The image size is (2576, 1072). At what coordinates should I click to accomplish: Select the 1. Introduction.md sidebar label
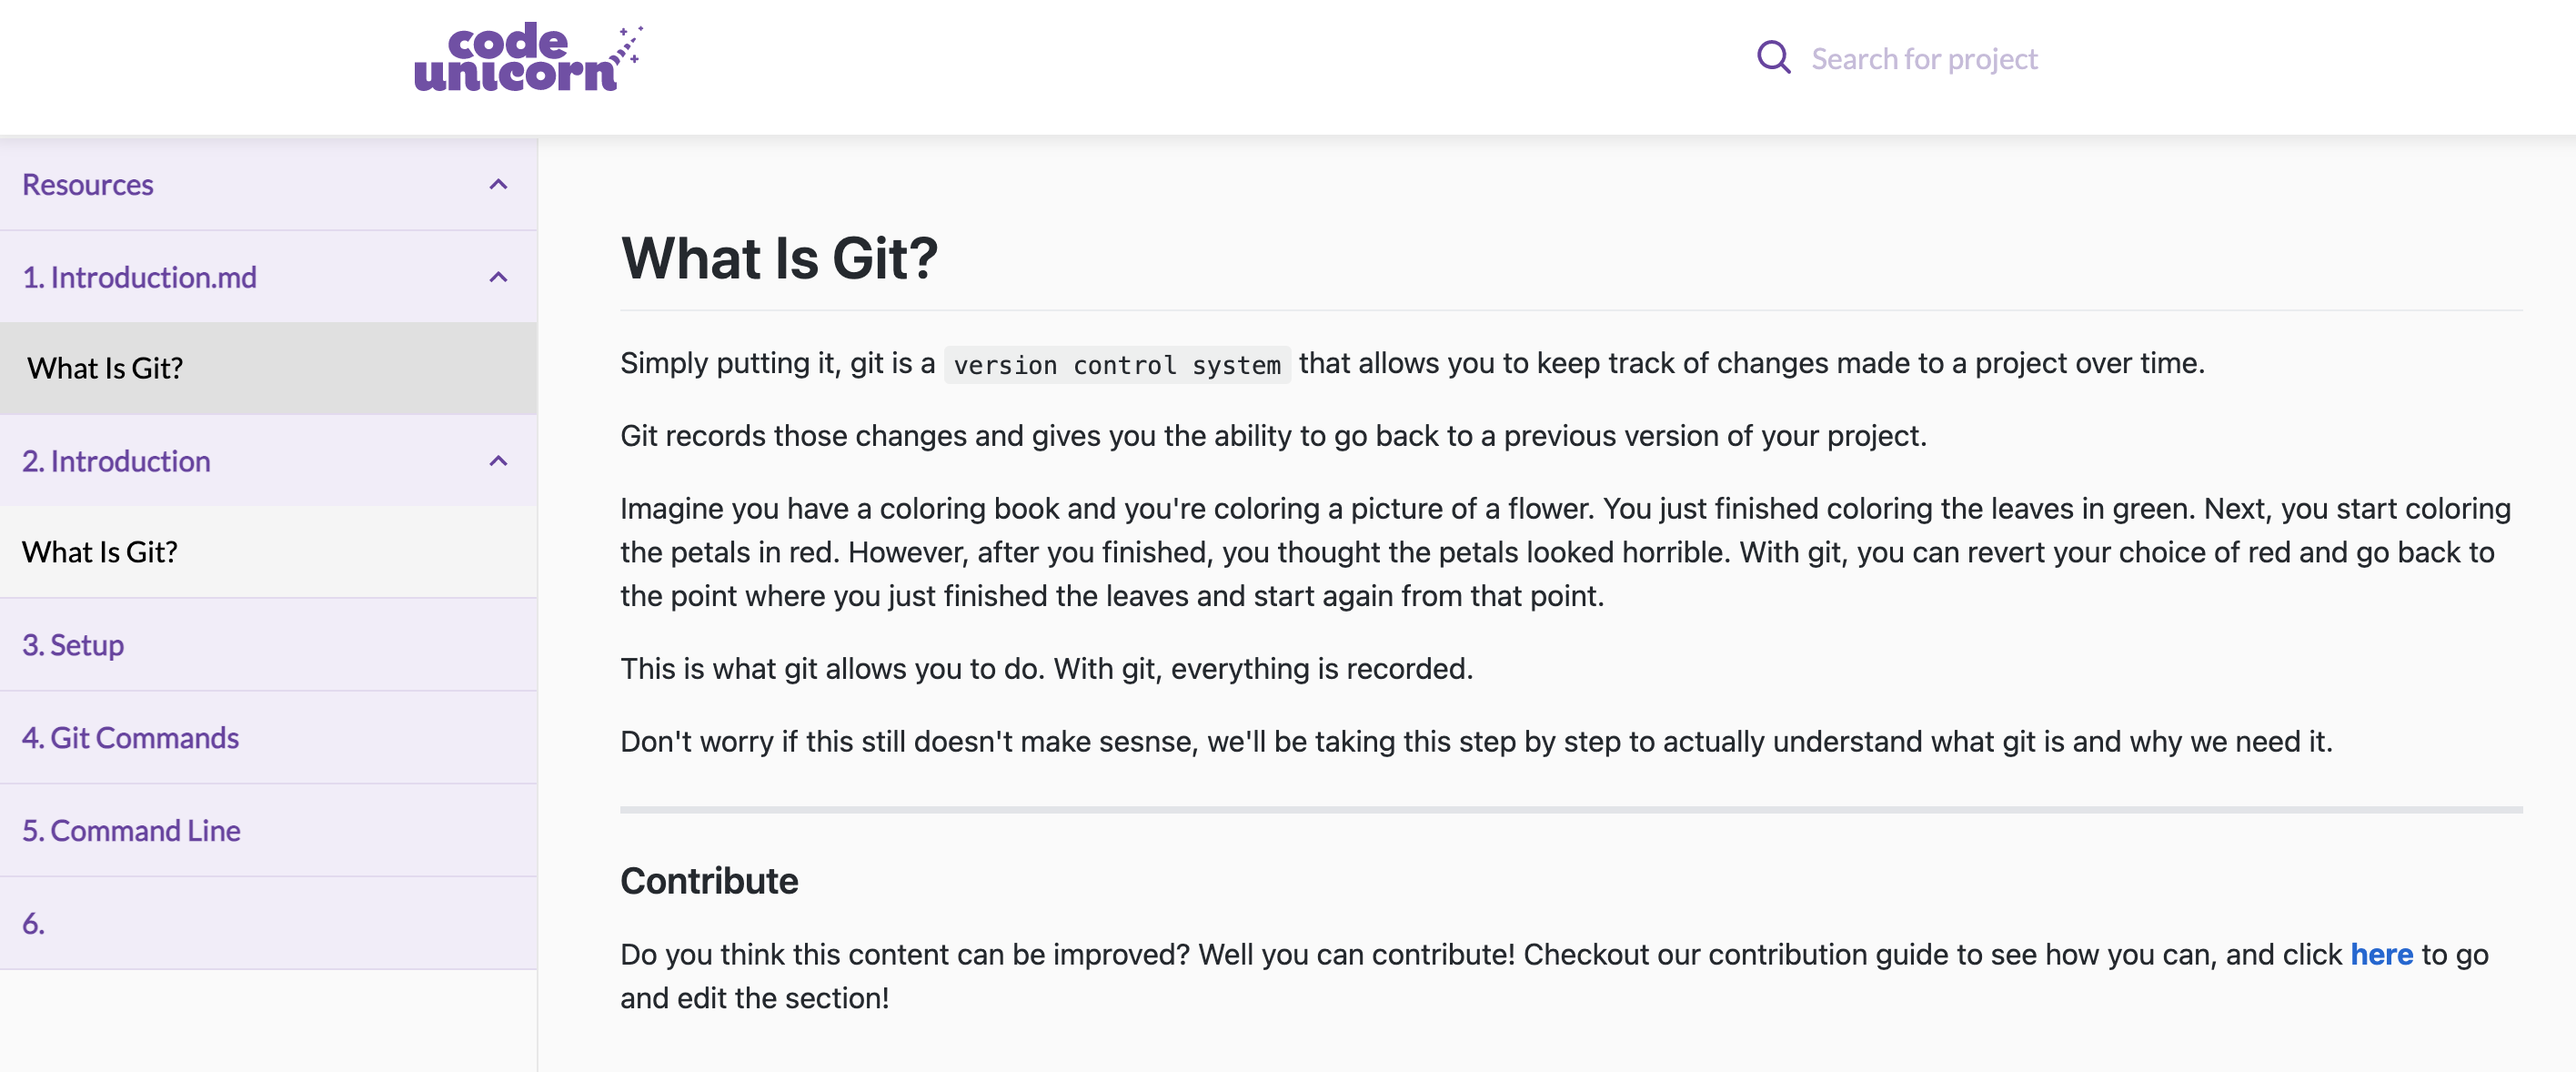[x=139, y=277]
